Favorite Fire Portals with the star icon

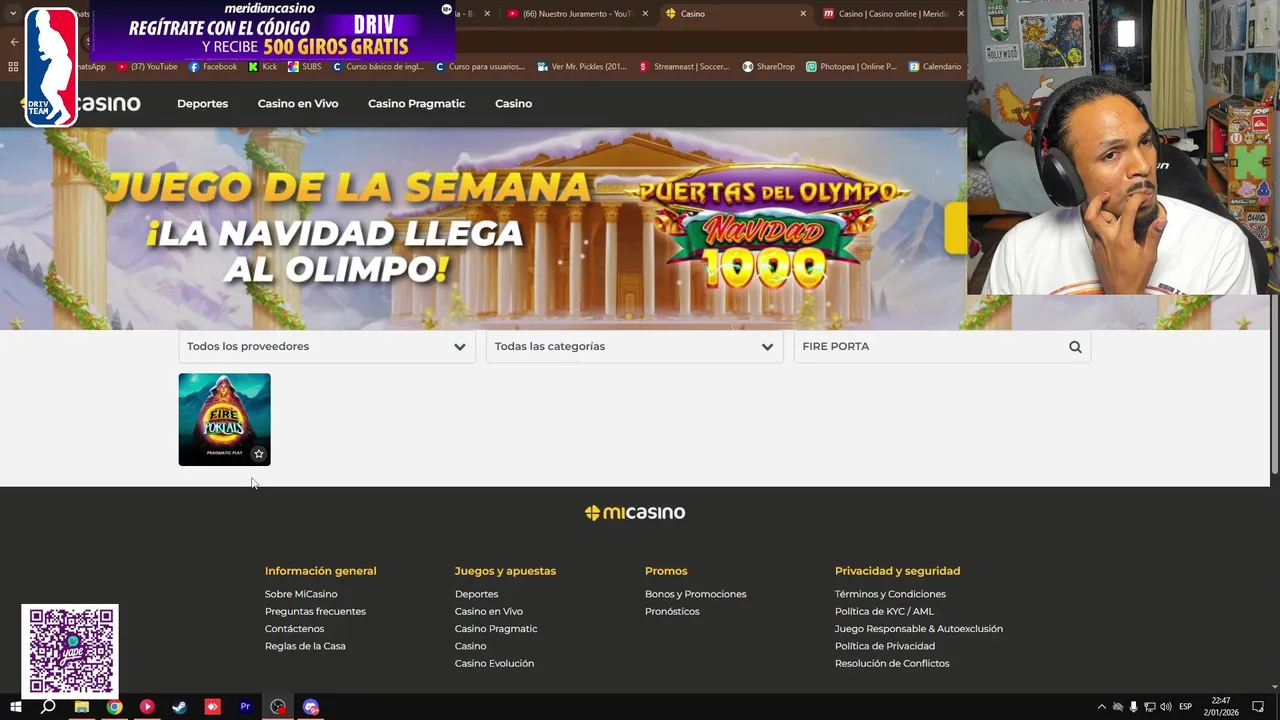(x=259, y=454)
